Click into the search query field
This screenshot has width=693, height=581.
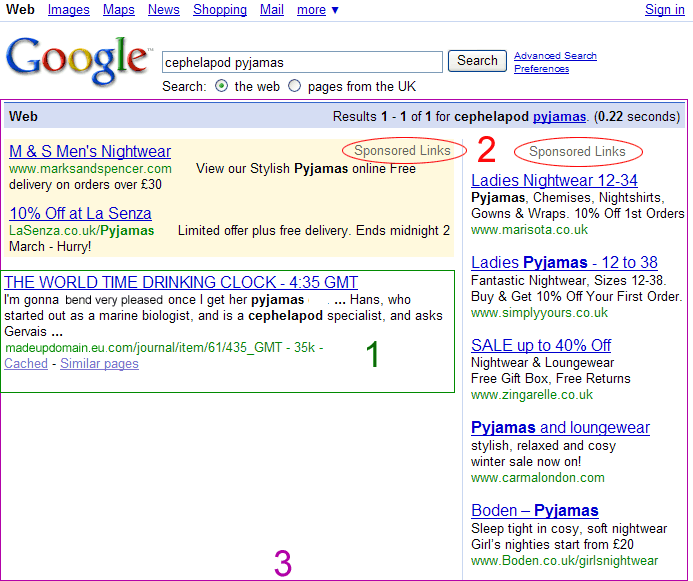coord(302,62)
